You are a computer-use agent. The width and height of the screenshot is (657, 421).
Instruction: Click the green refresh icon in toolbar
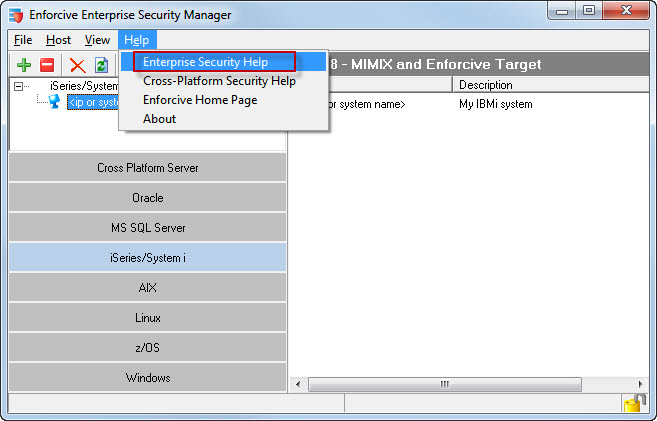101,65
